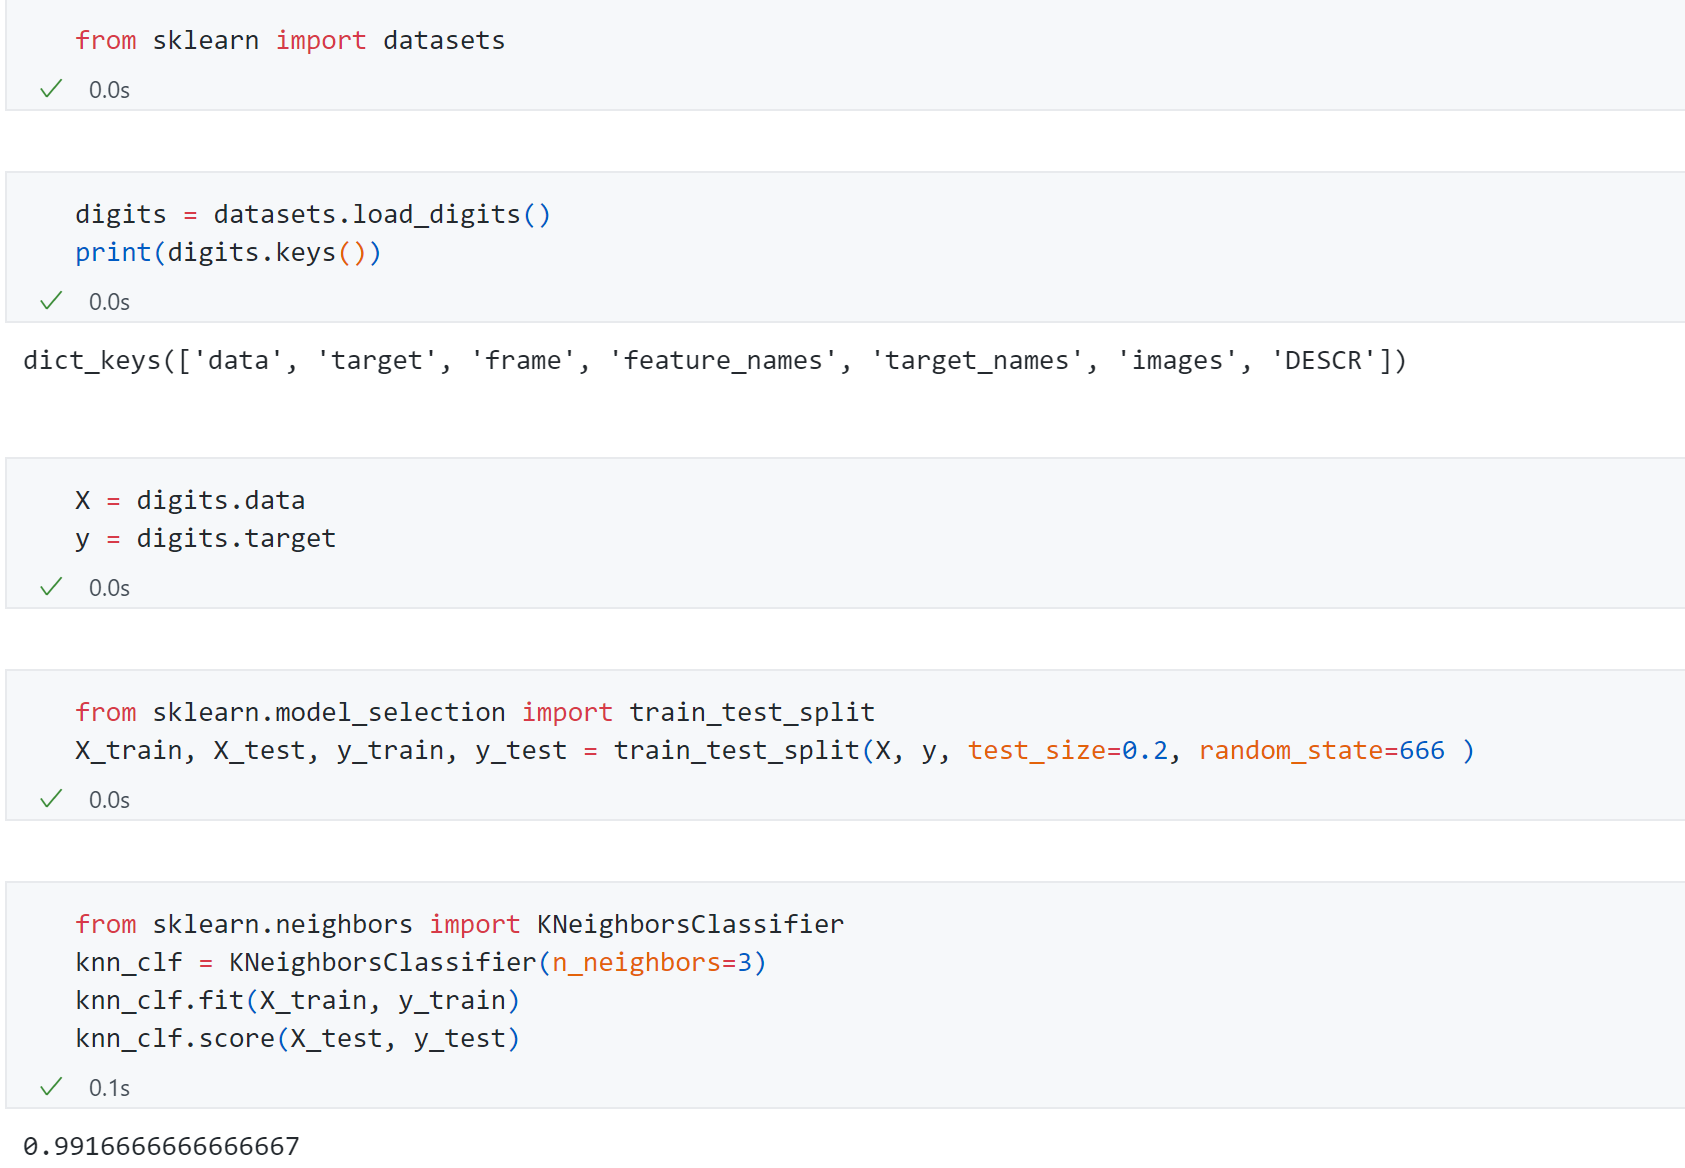Screen dimensions: 1685x1168
Task: Click the test_size=0.2 argument
Action: coord(1067,751)
